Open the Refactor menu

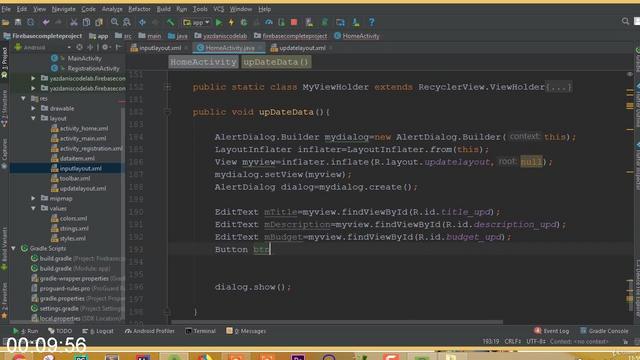point(139,9)
